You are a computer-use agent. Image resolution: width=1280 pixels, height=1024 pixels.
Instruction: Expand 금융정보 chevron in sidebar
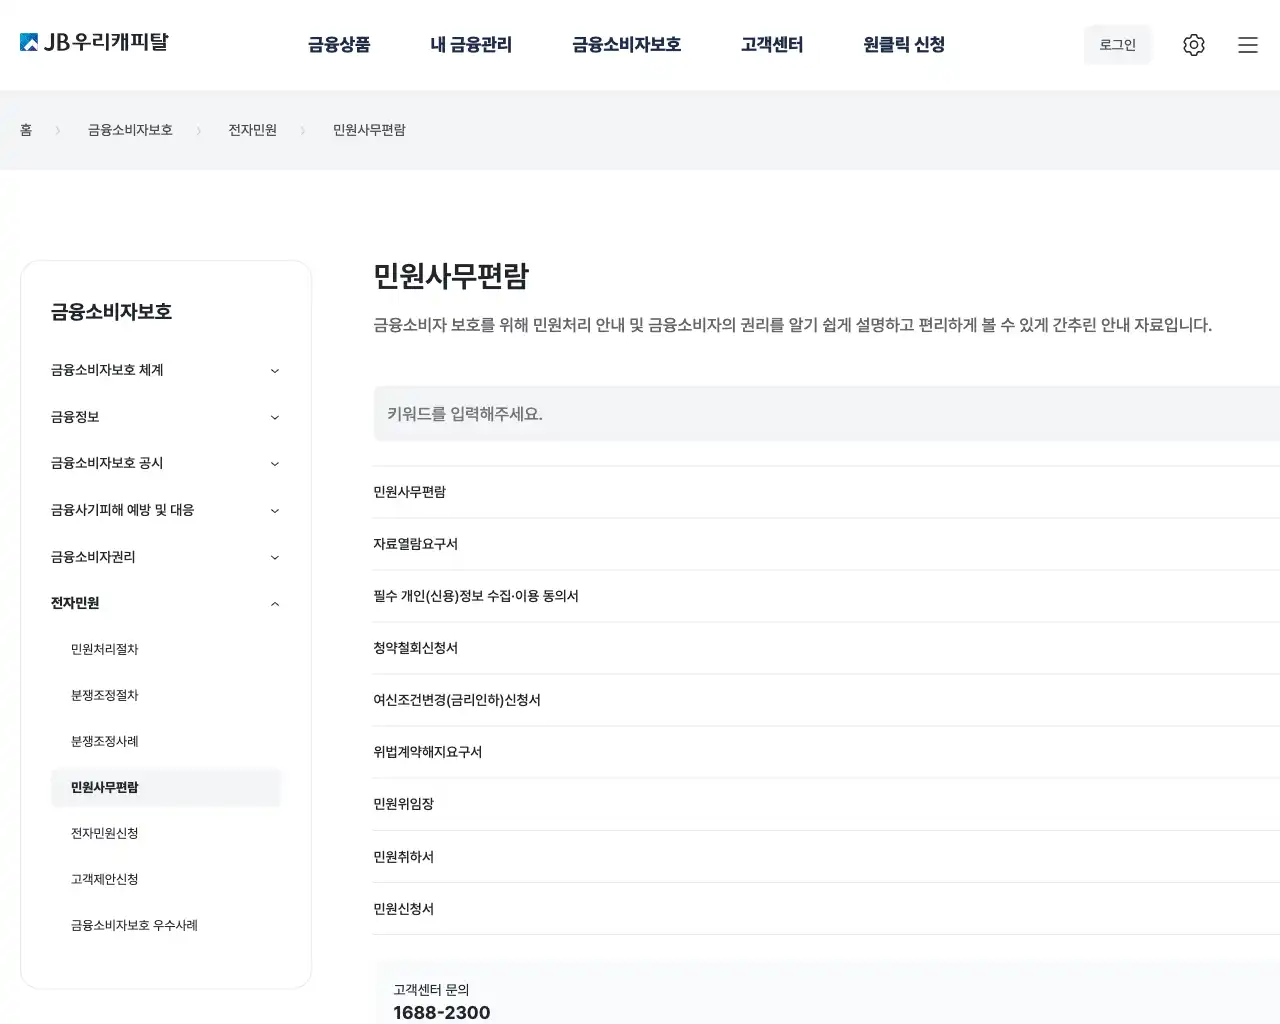pos(275,418)
